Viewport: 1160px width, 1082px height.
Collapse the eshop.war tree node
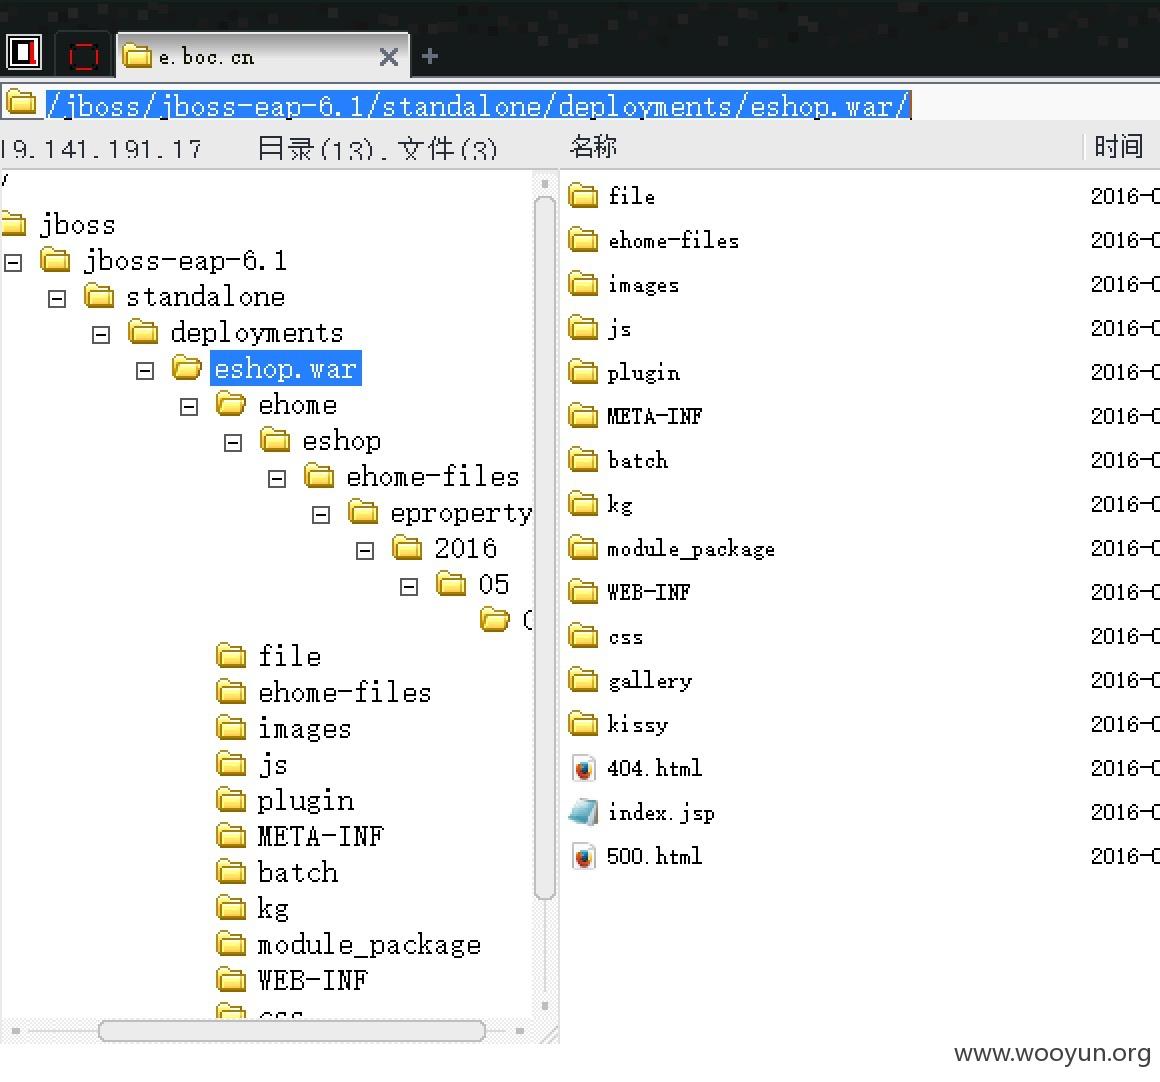click(x=145, y=371)
